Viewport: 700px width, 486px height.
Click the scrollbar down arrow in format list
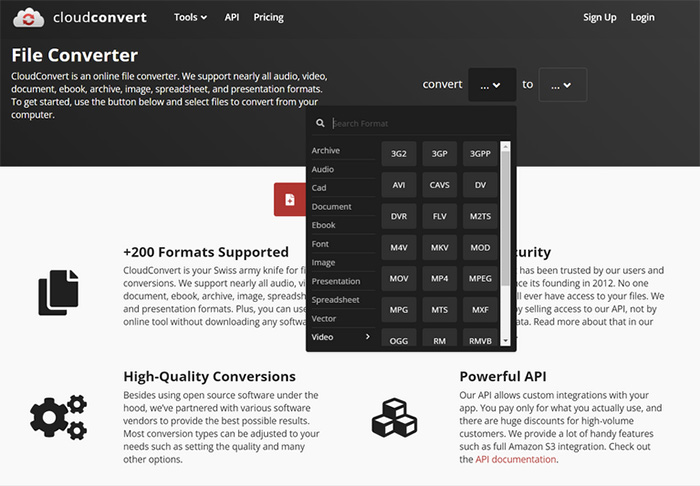click(x=505, y=341)
